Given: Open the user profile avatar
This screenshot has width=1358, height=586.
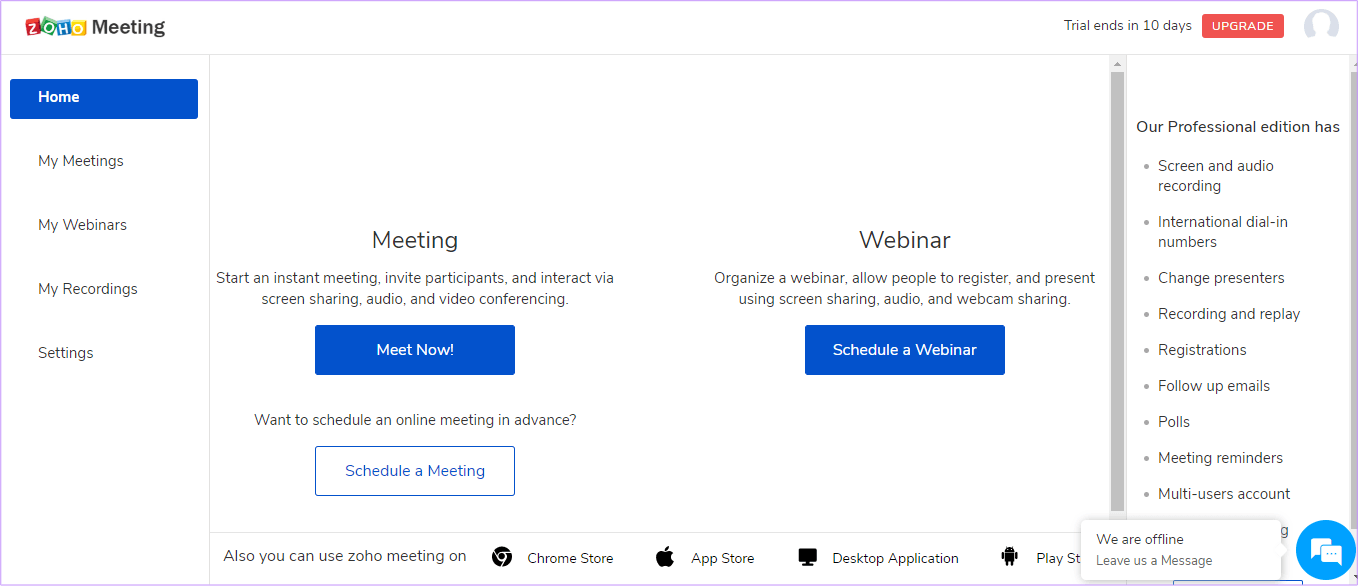Looking at the screenshot, I should pos(1321,26).
